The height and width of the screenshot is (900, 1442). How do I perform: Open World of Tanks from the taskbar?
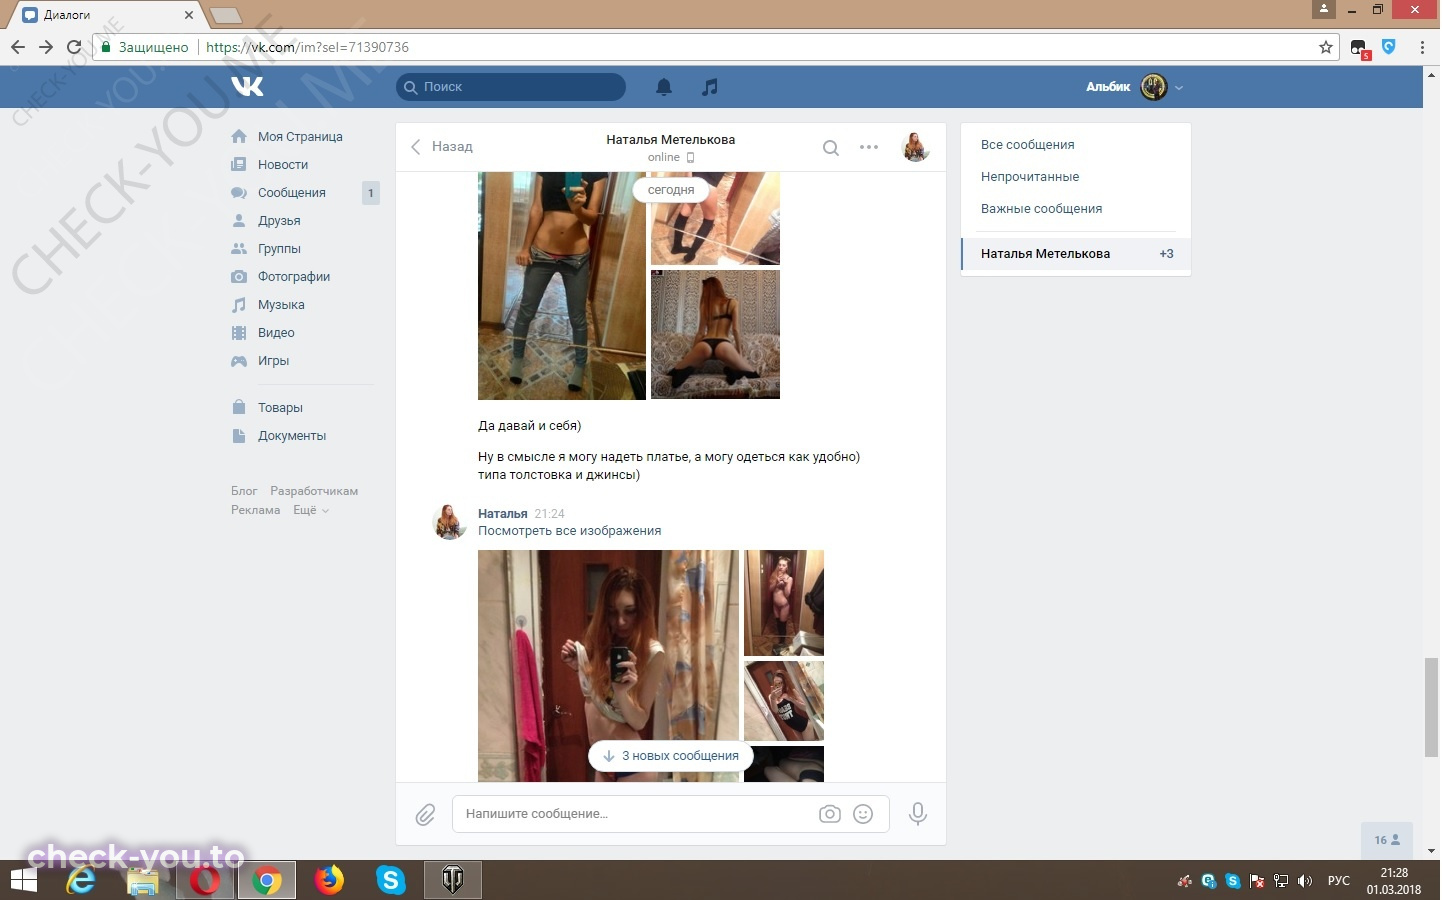453,881
